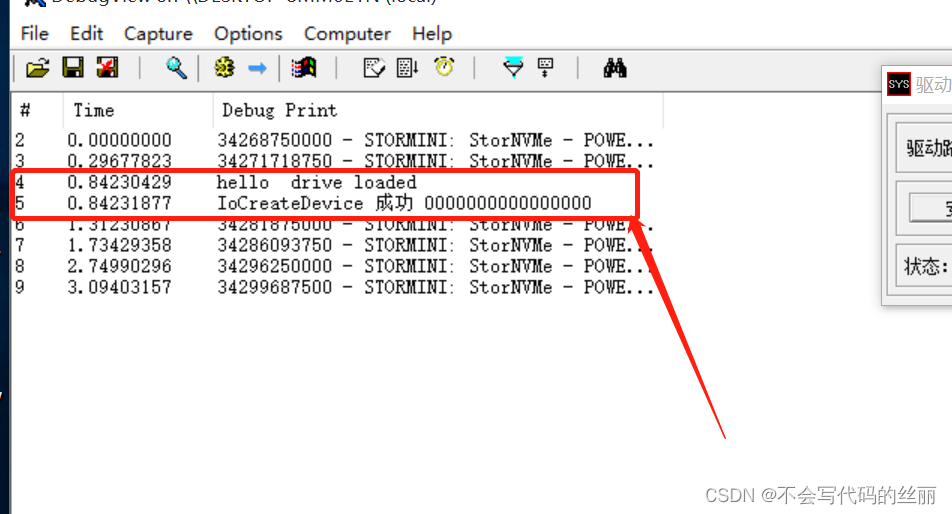Open the Capture menu
Screen dimensions: 952x514
coord(158,34)
